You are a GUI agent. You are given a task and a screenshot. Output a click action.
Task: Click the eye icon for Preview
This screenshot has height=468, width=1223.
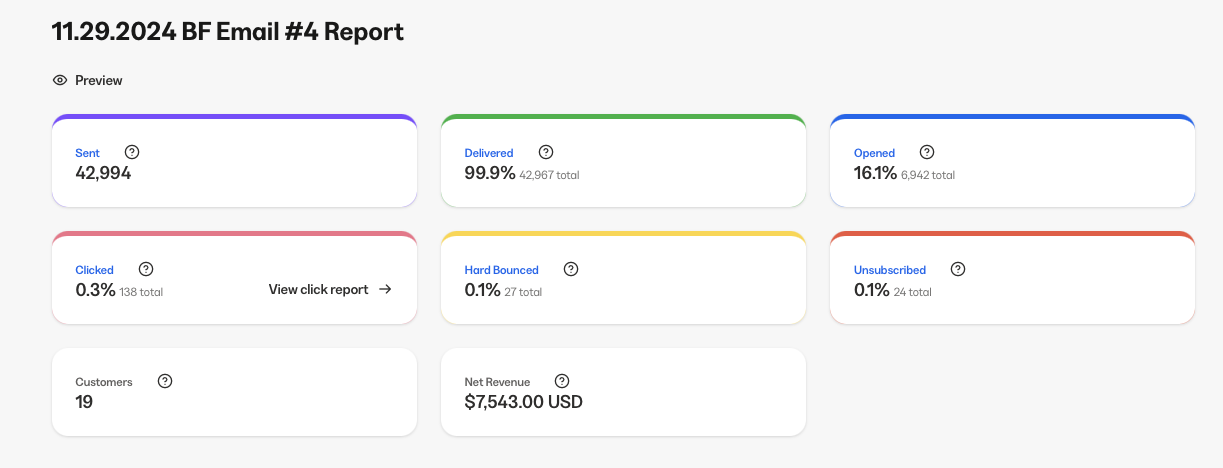point(60,80)
